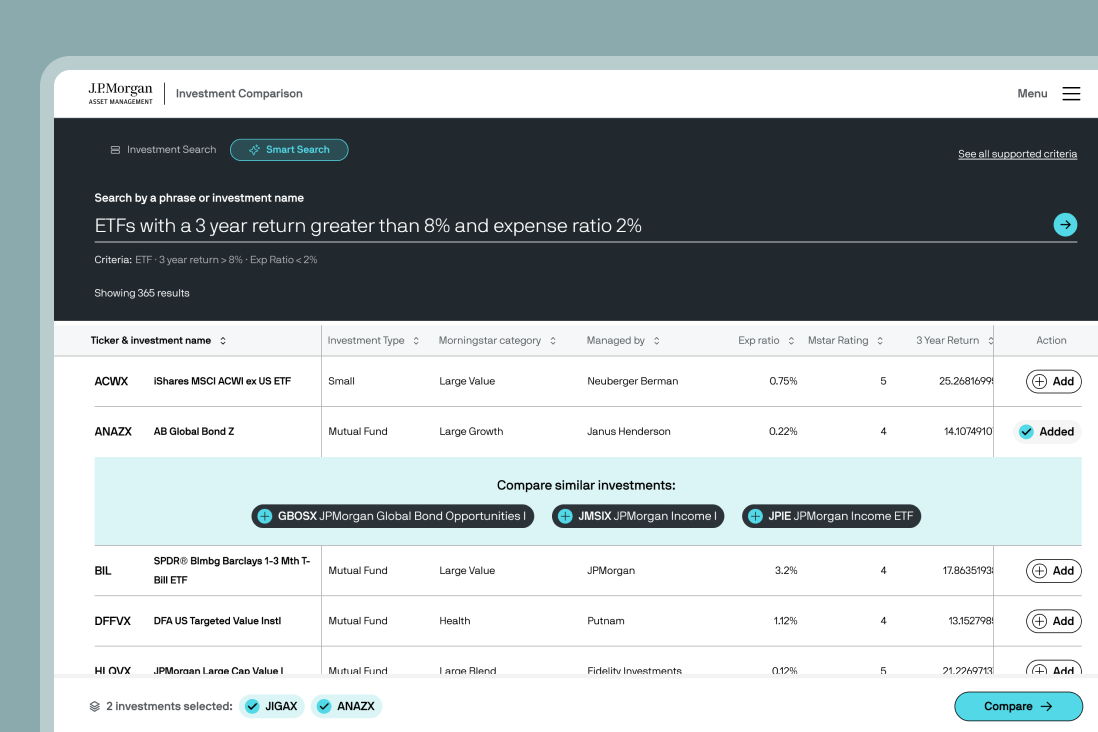The width and height of the screenshot is (1098, 732).
Task: Click Showing 365 results text
Action: click(142, 293)
